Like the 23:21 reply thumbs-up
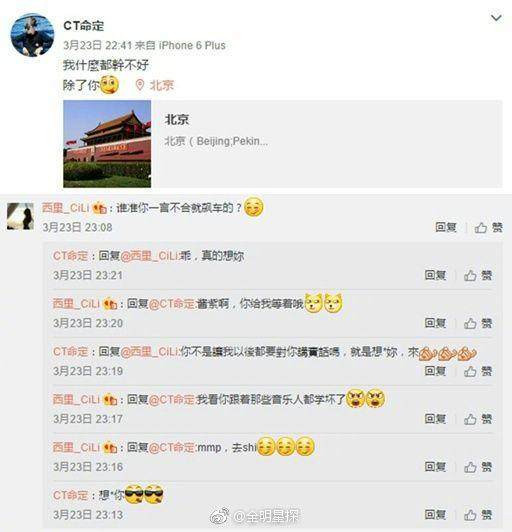The height and width of the screenshot is (532, 512). [x=478, y=275]
